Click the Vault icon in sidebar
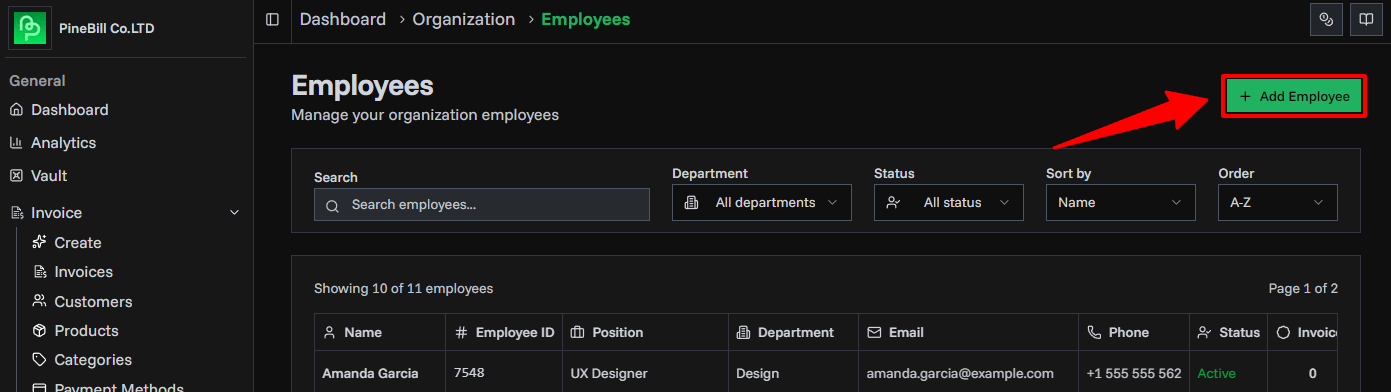Image resolution: width=1391 pixels, height=392 pixels. pos(16,176)
